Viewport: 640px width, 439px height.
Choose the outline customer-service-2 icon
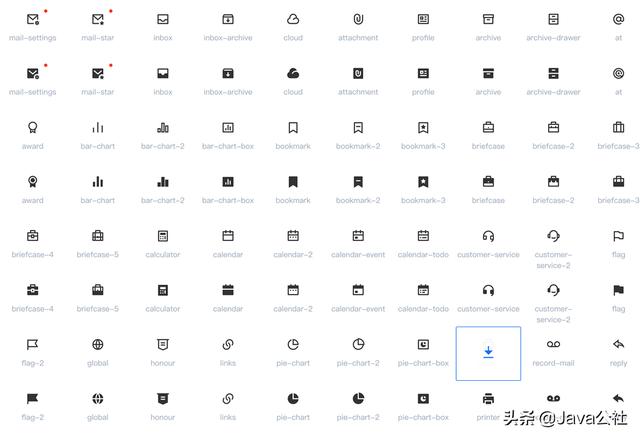pos(553,236)
